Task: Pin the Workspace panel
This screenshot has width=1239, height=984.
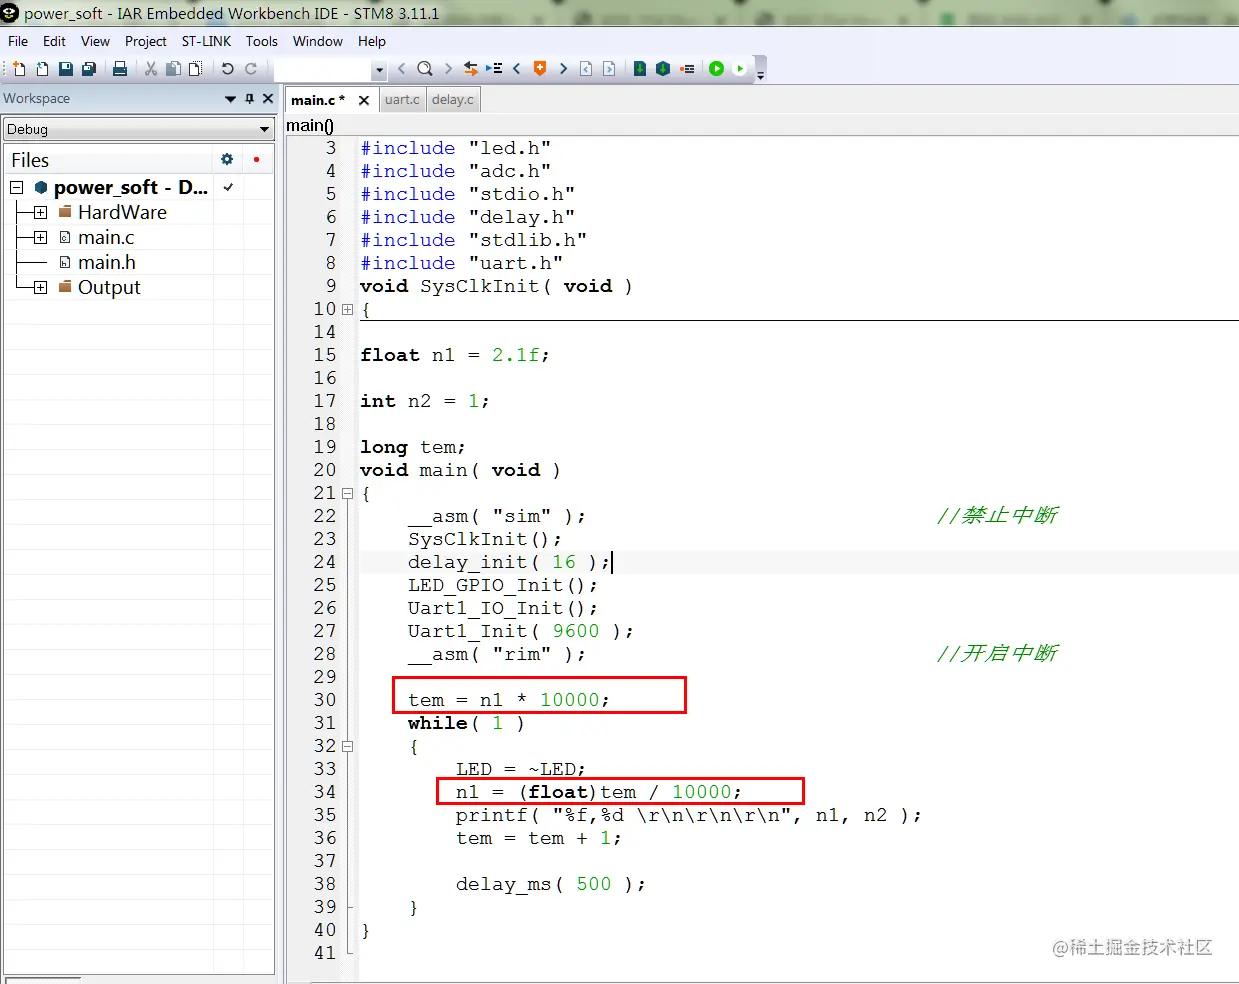Action: (x=250, y=99)
